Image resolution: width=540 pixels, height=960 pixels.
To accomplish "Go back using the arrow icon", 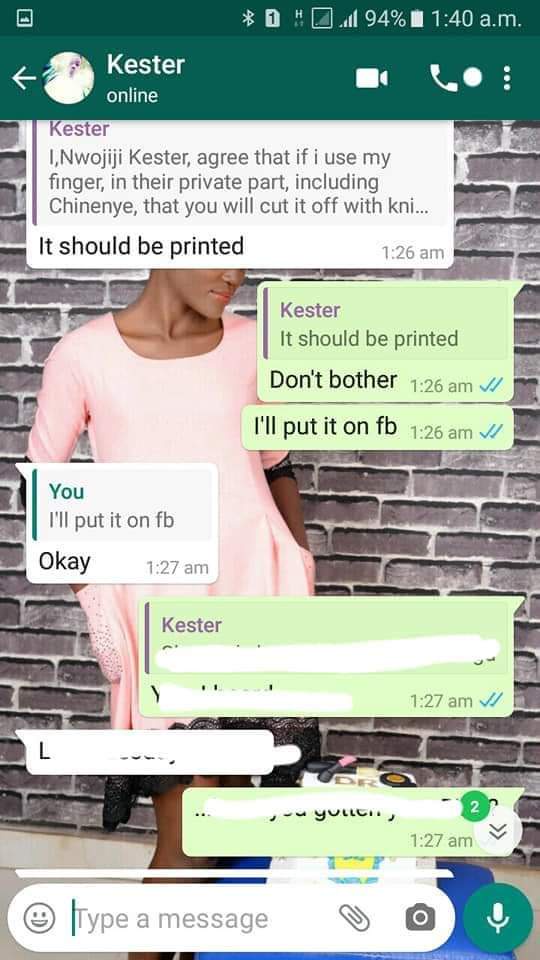I will click(x=23, y=78).
